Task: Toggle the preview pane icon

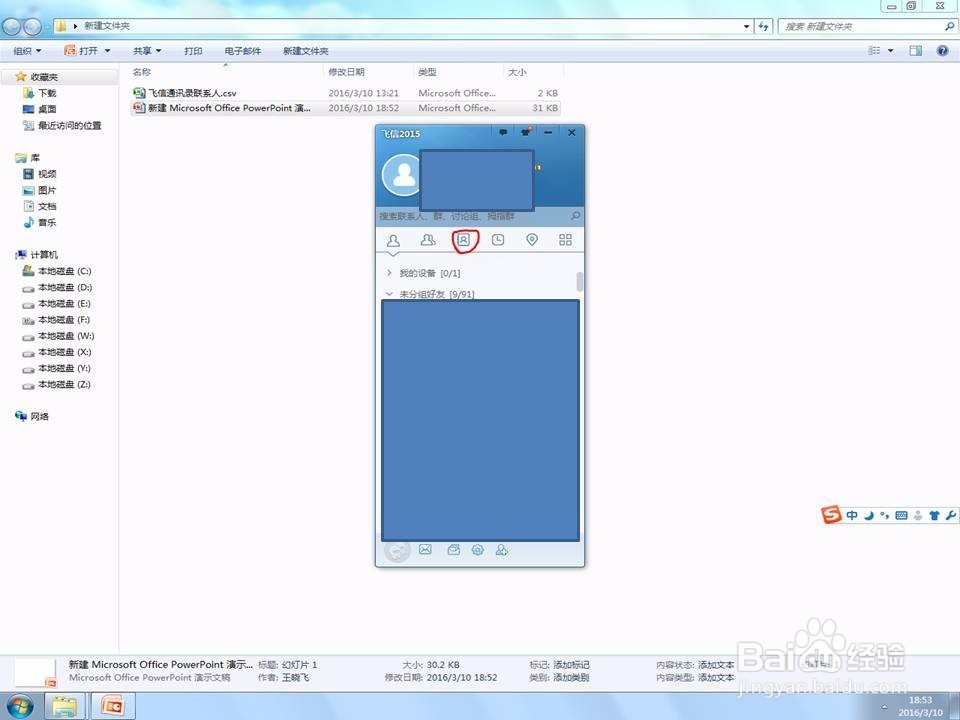Action: click(915, 51)
